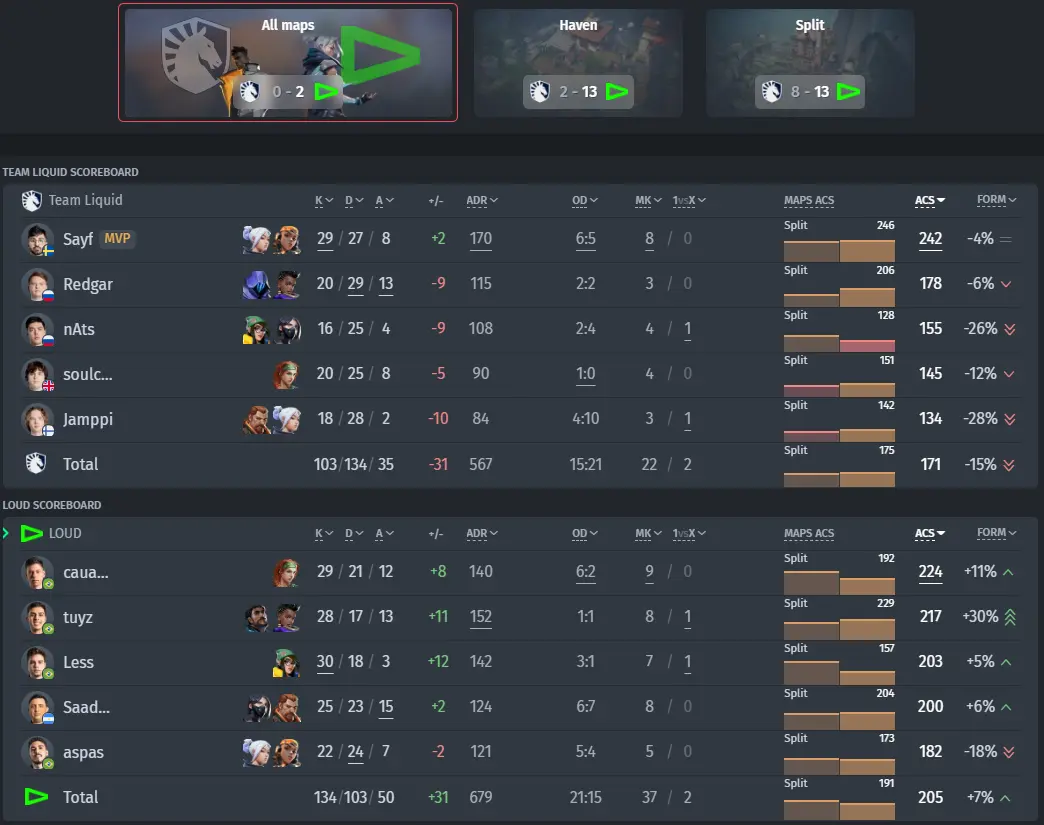Click the agent icon next to soulc...
Viewport: 1044px width, 825px height.
286,374
